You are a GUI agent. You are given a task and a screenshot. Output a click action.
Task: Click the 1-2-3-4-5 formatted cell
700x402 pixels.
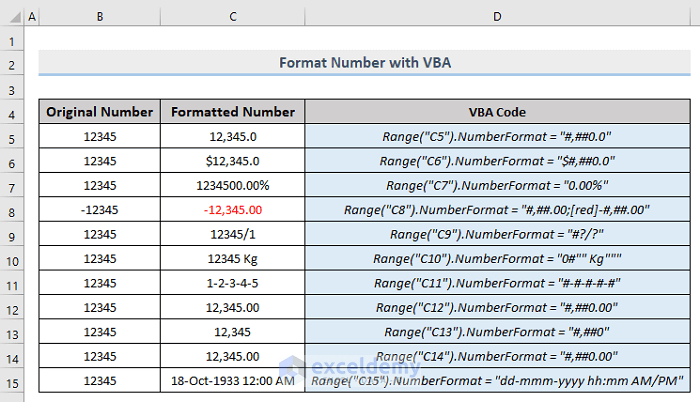232,283
